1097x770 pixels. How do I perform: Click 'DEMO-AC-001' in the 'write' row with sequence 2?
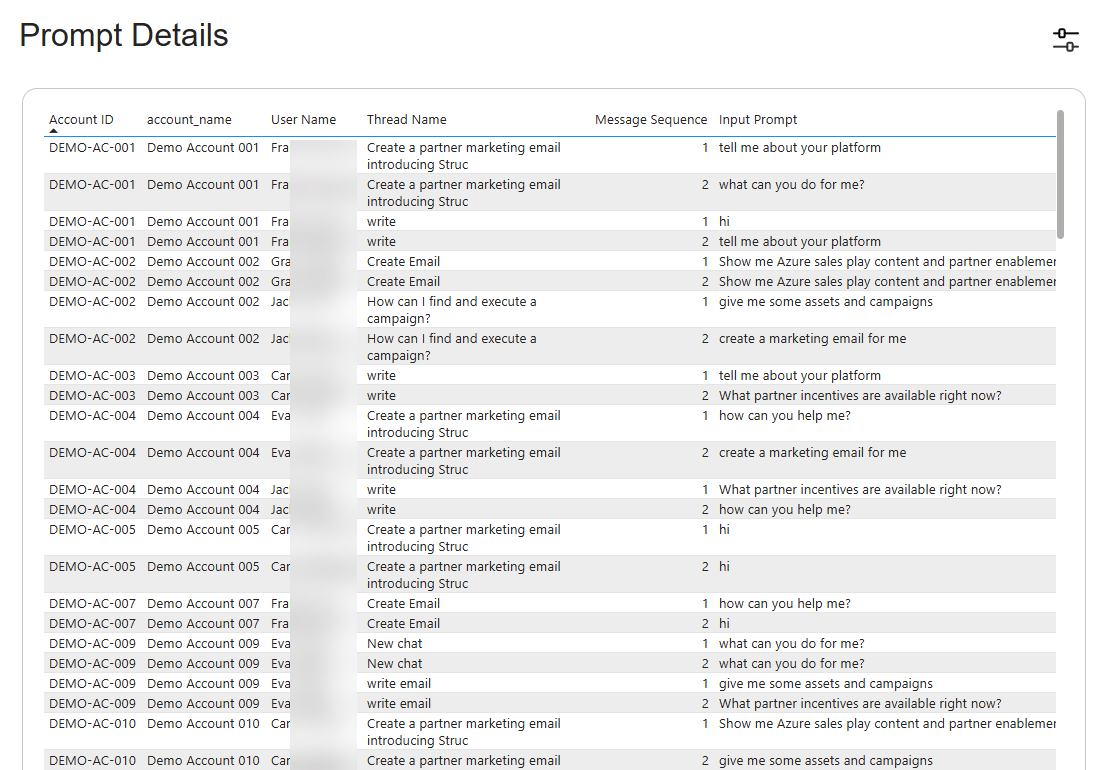tap(92, 241)
